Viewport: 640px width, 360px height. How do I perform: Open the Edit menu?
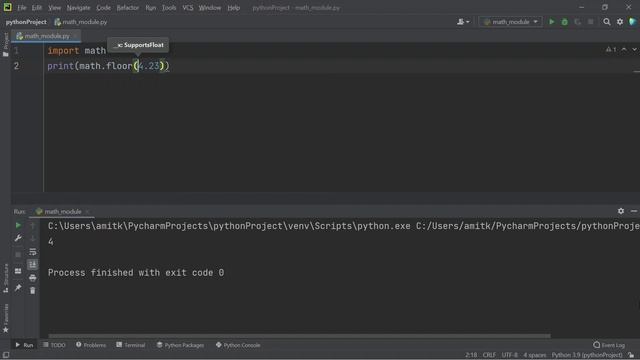pyautogui.click(x=37, y=8)
